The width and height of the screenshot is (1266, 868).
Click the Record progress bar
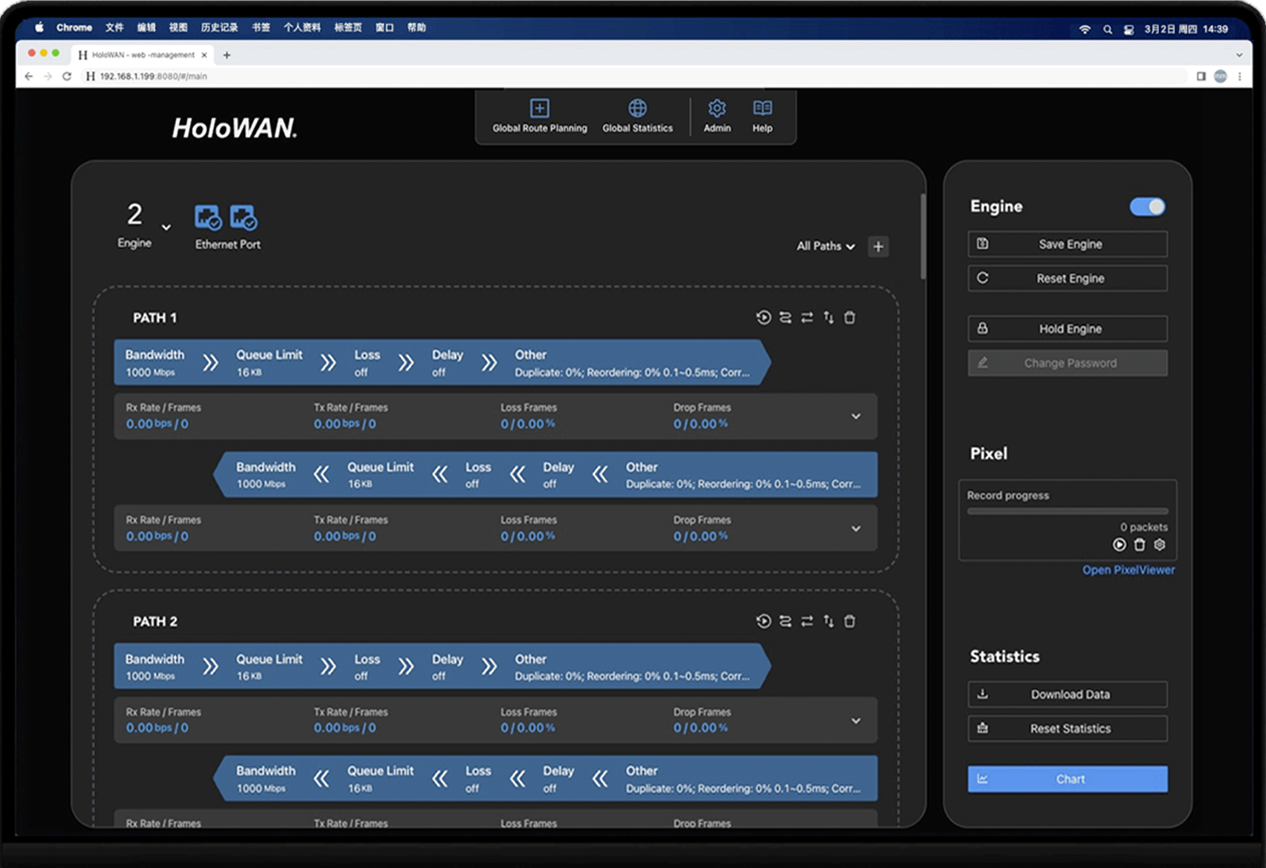pyautogui.click(x=1067, y=511)
